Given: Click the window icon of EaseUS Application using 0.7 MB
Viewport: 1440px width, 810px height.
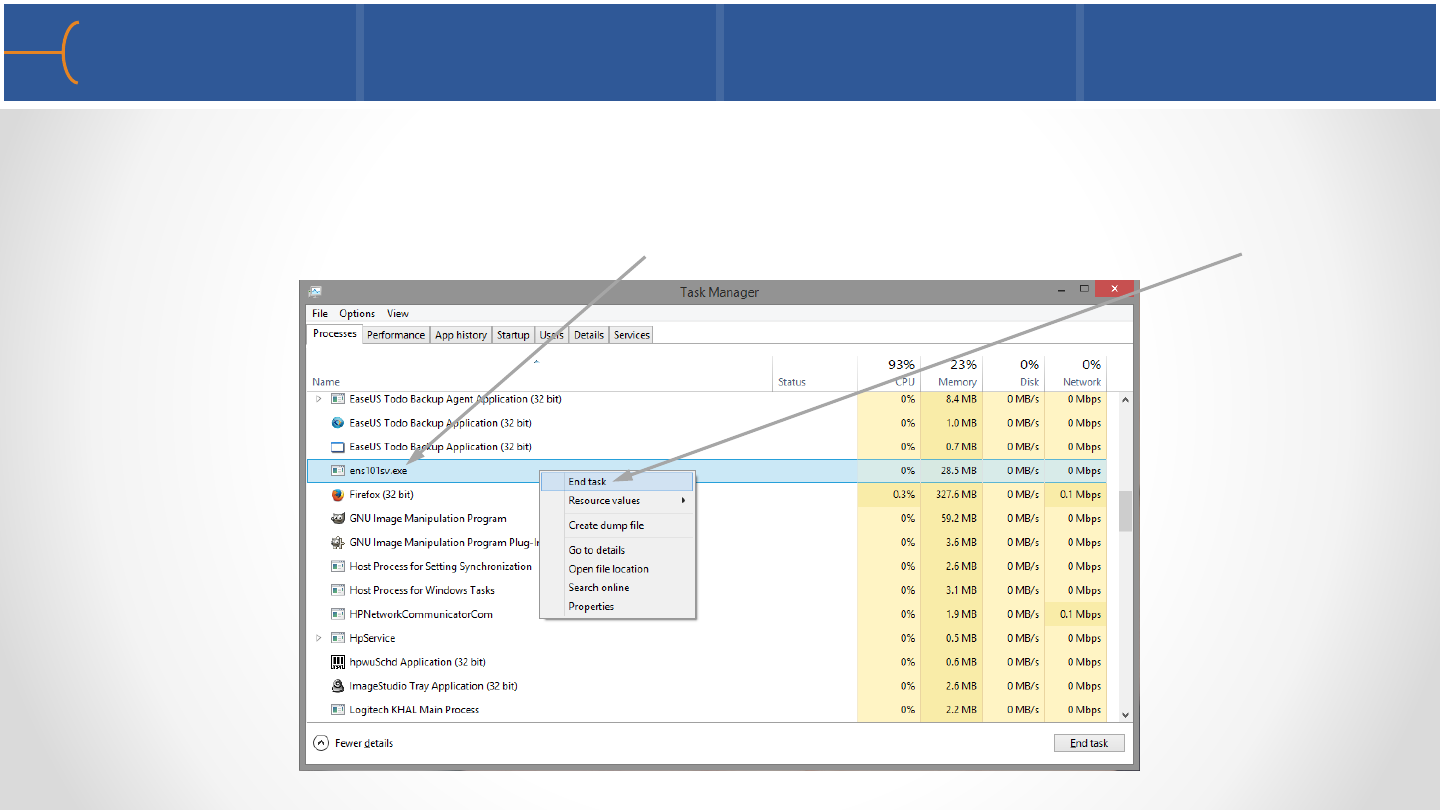Looking at the screenshot, I should point(338,447).
